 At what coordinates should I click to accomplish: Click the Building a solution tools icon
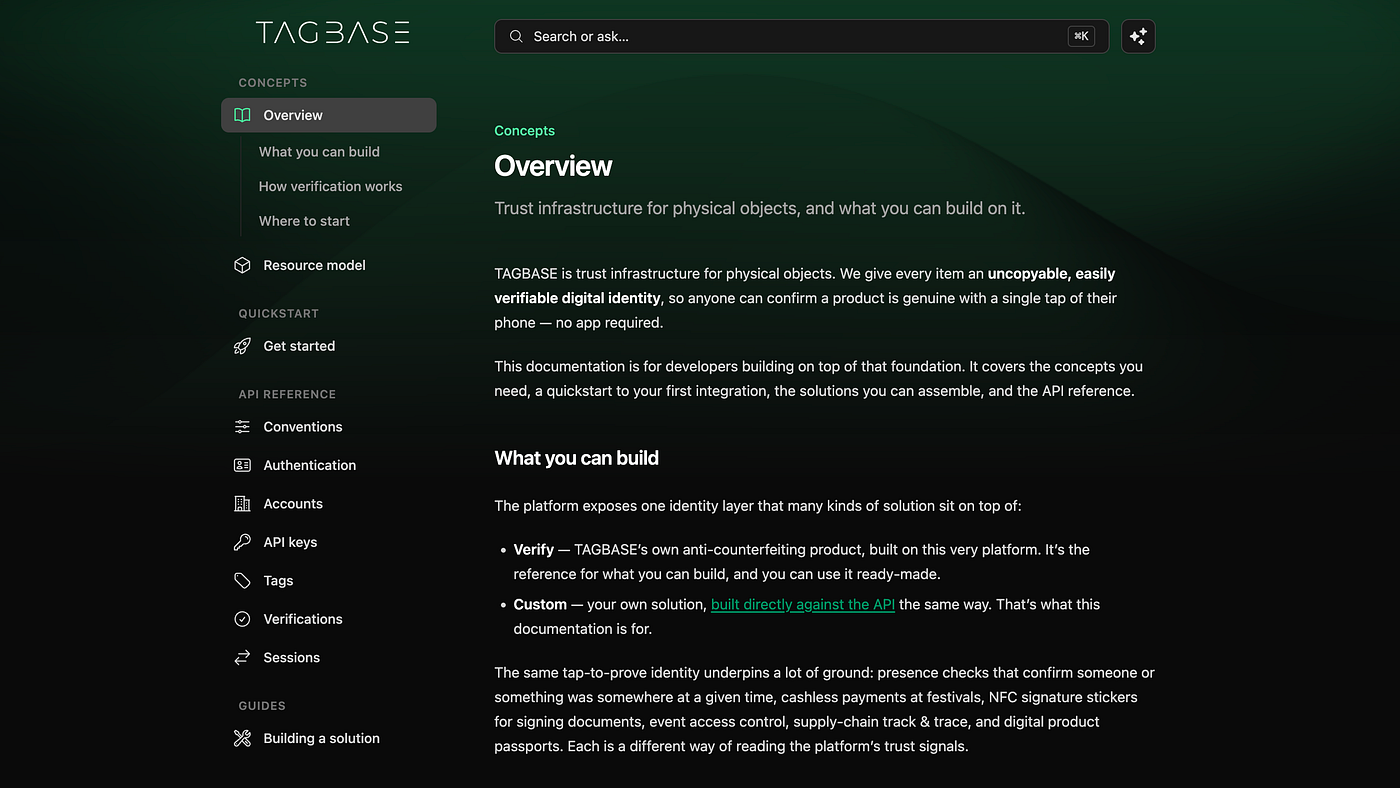point(242,739)
